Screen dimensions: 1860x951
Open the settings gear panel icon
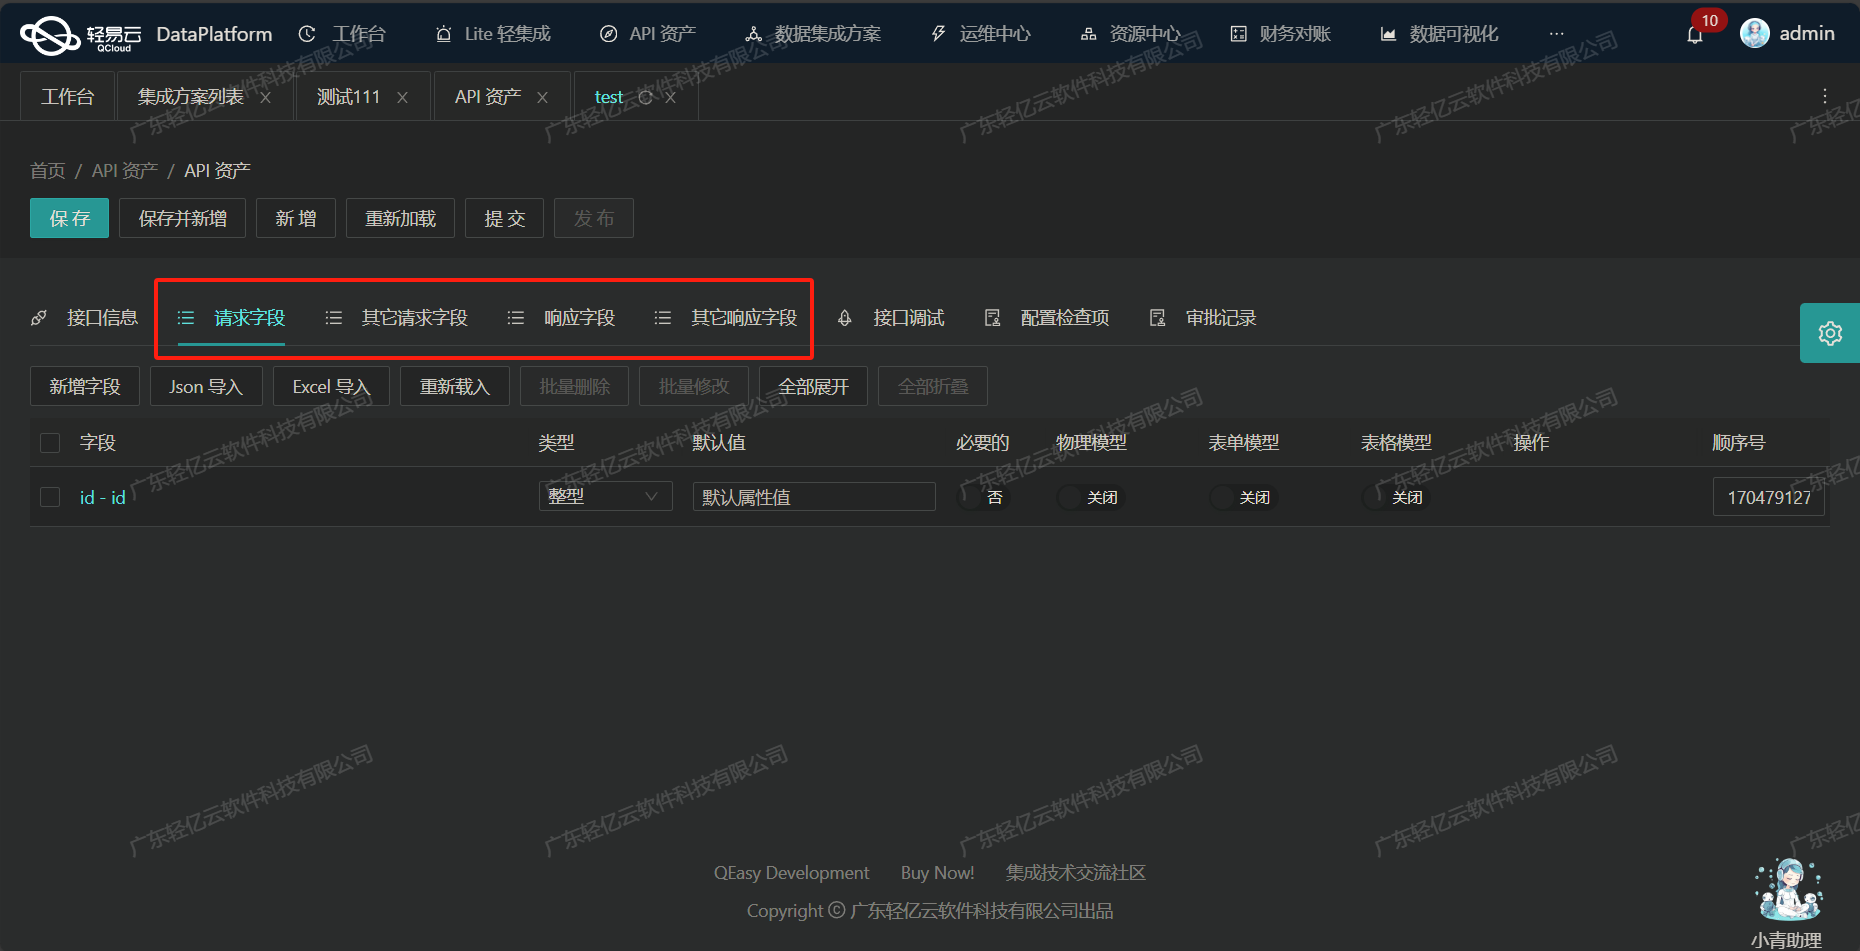(1830, 333)
